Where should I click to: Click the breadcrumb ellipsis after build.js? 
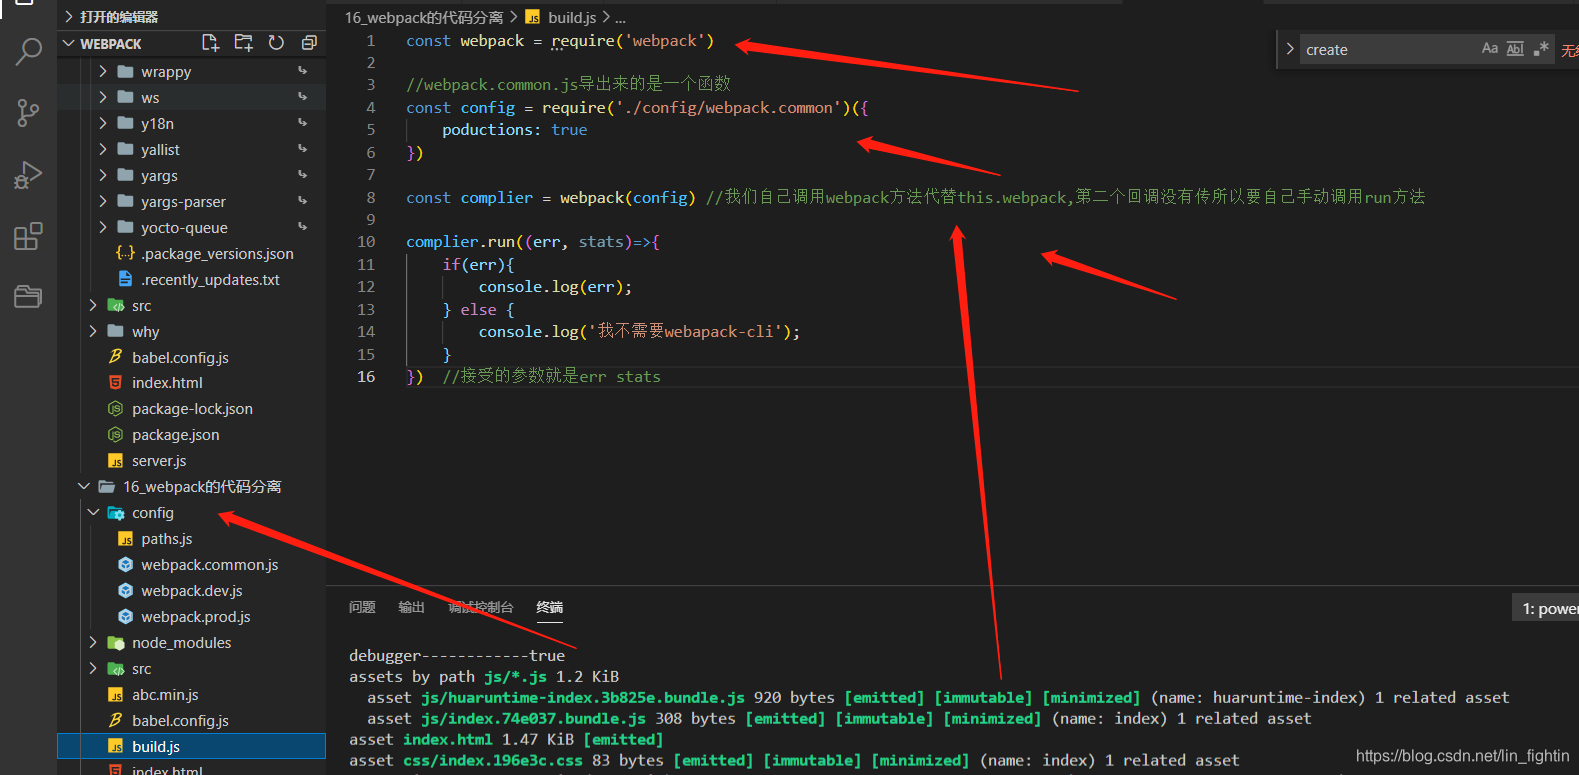pyautogui.click(x=620, y=17)
